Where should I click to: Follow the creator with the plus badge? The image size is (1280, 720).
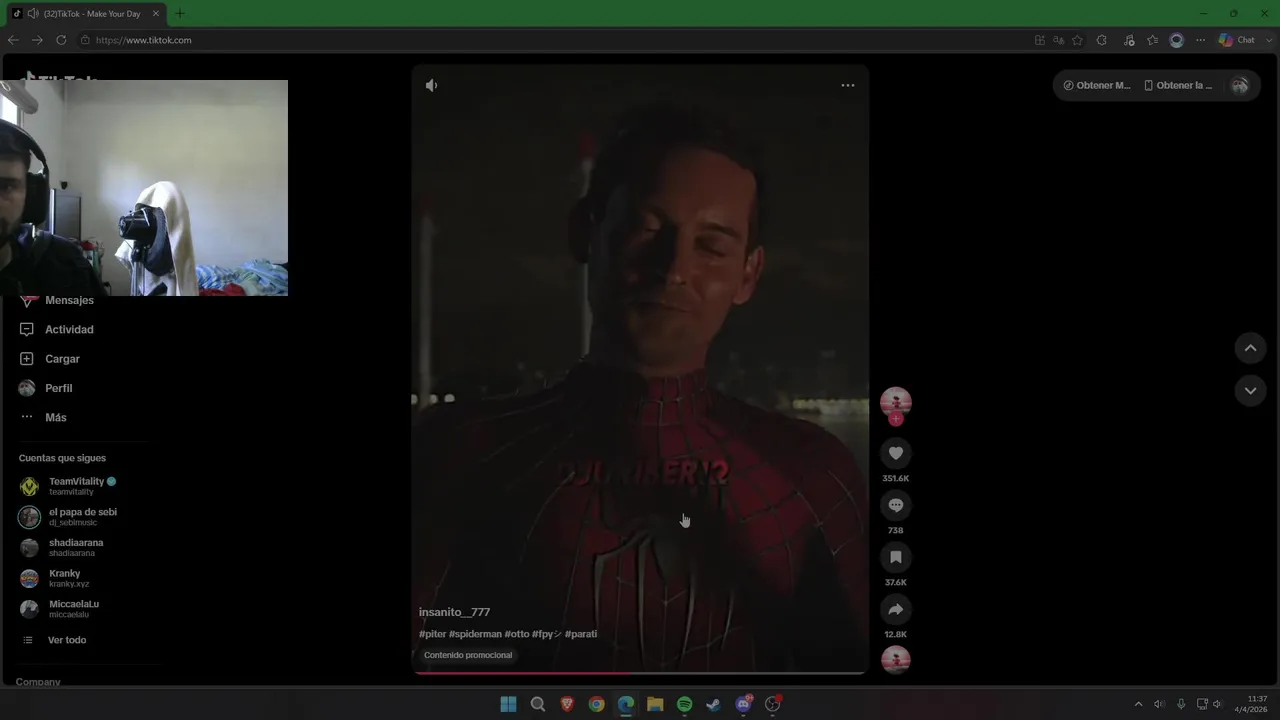(896, 419)
